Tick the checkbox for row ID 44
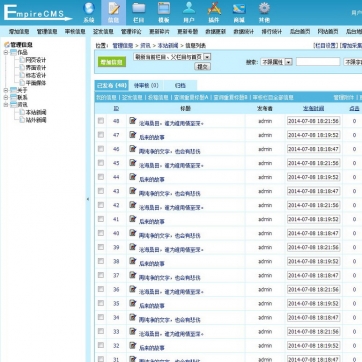Image resolution: width=362 pixels, height=362 pixels. tap(101, 177)
